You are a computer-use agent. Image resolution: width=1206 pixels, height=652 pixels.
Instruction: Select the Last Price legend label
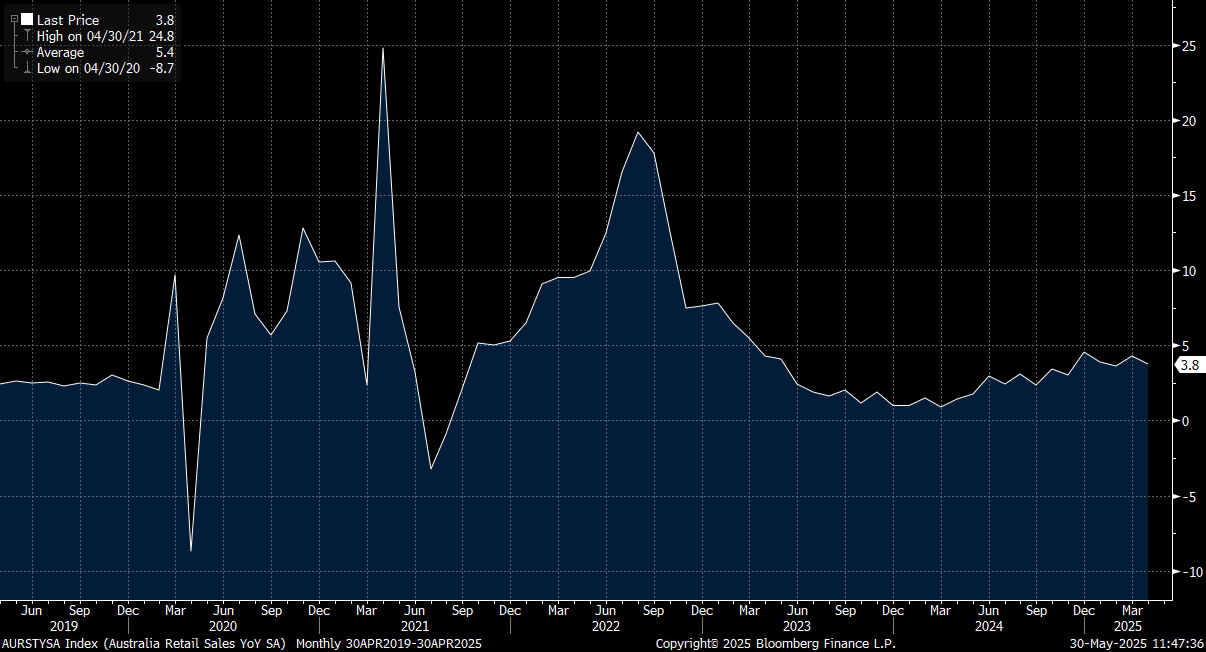pos(68,20)
